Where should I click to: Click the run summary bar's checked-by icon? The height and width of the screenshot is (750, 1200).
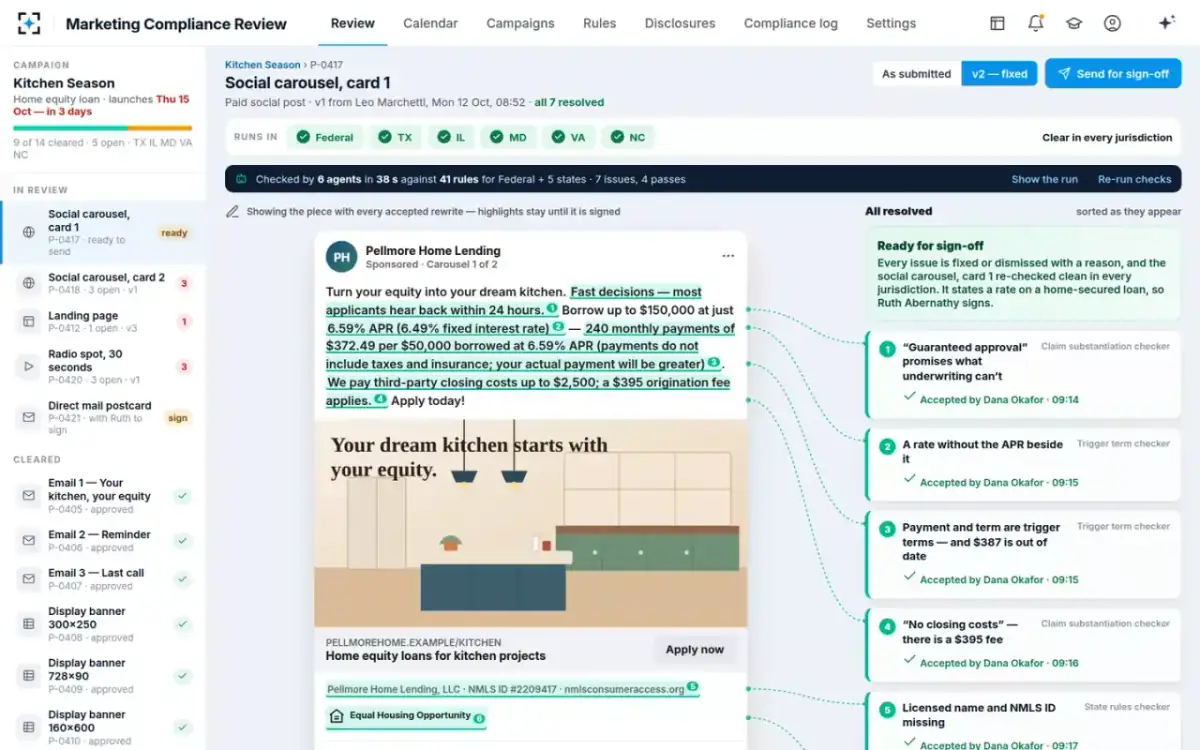[x=241, y=179]
